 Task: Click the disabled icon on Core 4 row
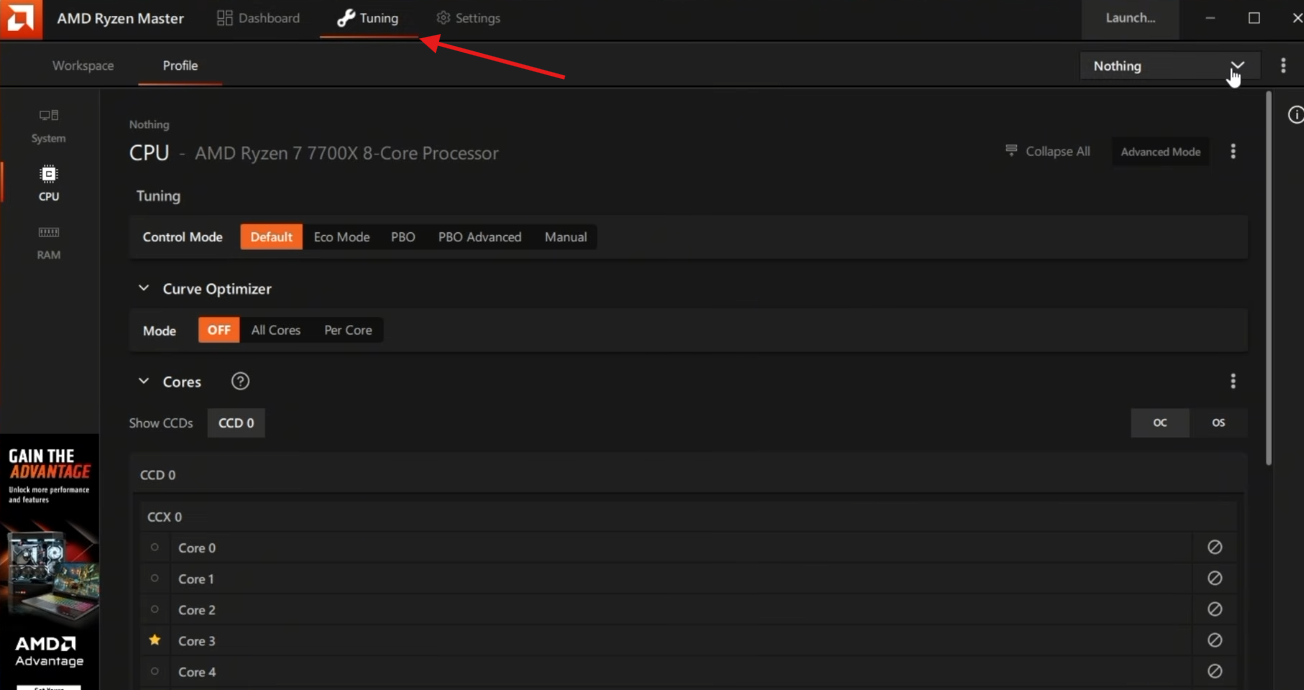pyautogui.click(x=1214, y=671)
